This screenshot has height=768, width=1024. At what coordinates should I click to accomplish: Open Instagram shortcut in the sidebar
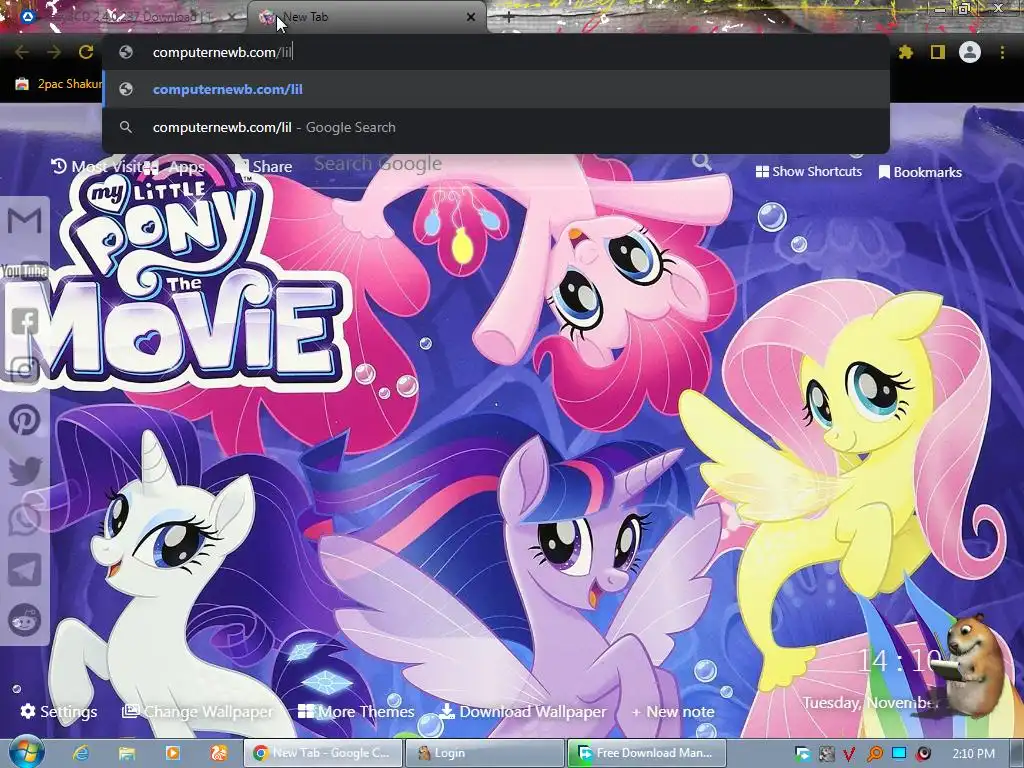tap(25, 370)
